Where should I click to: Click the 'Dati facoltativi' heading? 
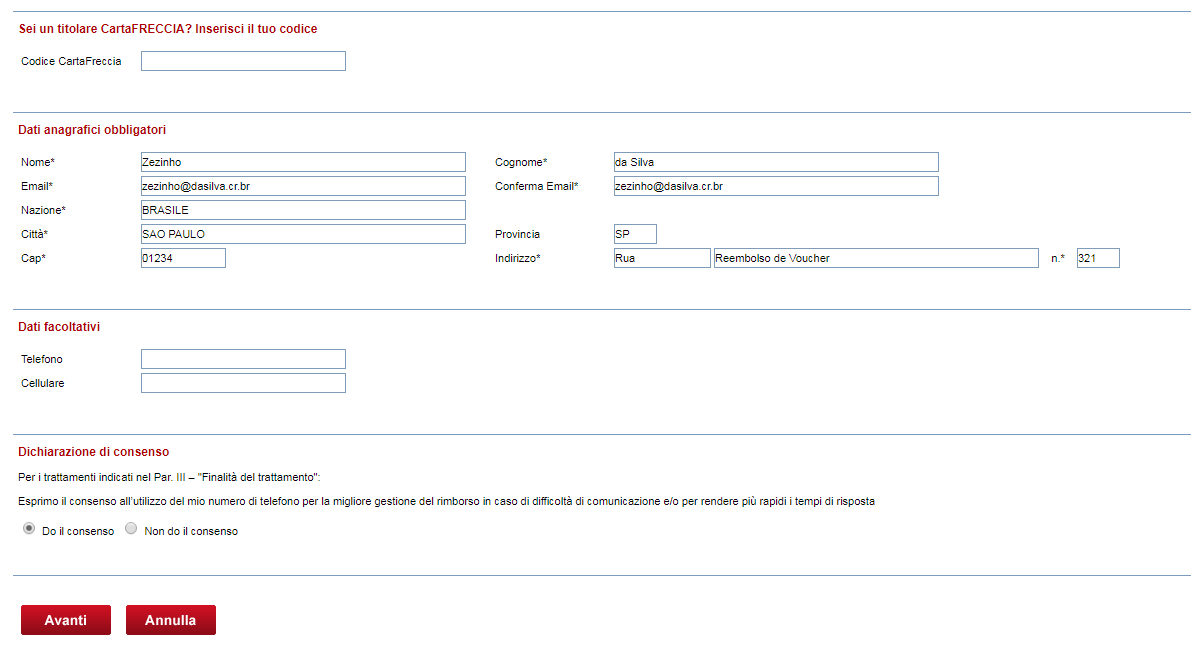point(59,327)
